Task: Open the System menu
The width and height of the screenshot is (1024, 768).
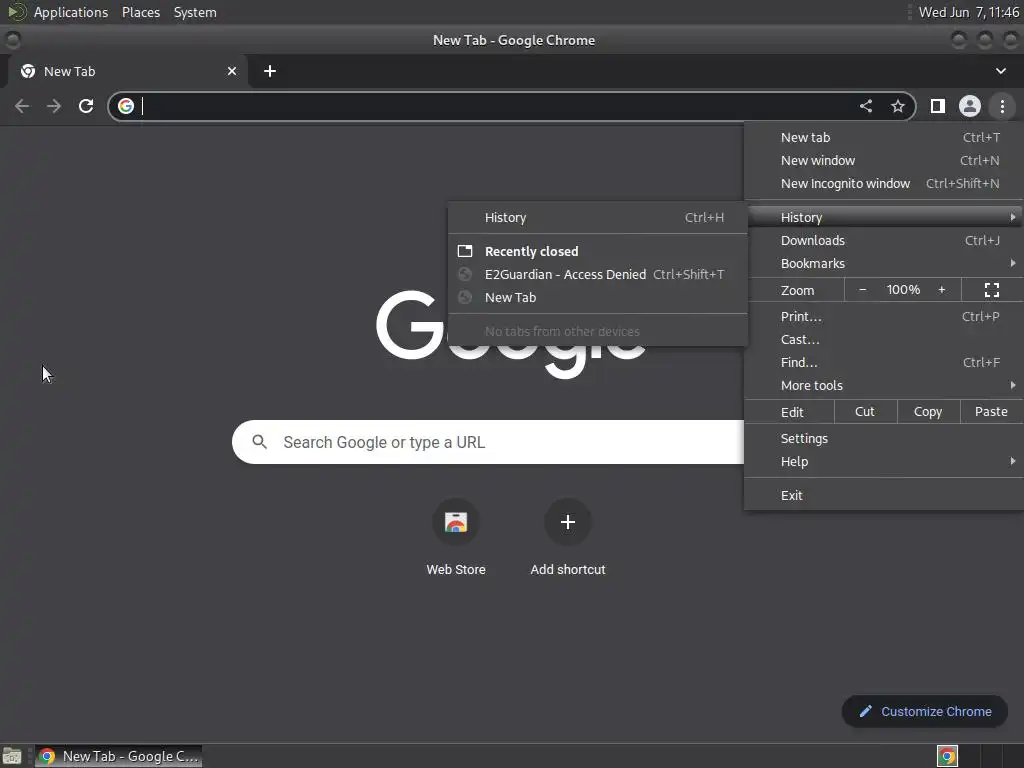Action: (195, 12)
